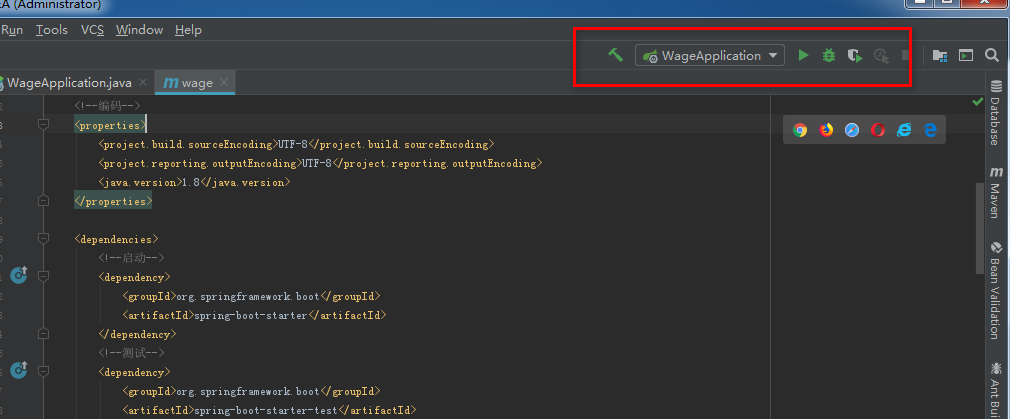
Task: Click the grey Stop square button
Action: click(x=906, y=55)
